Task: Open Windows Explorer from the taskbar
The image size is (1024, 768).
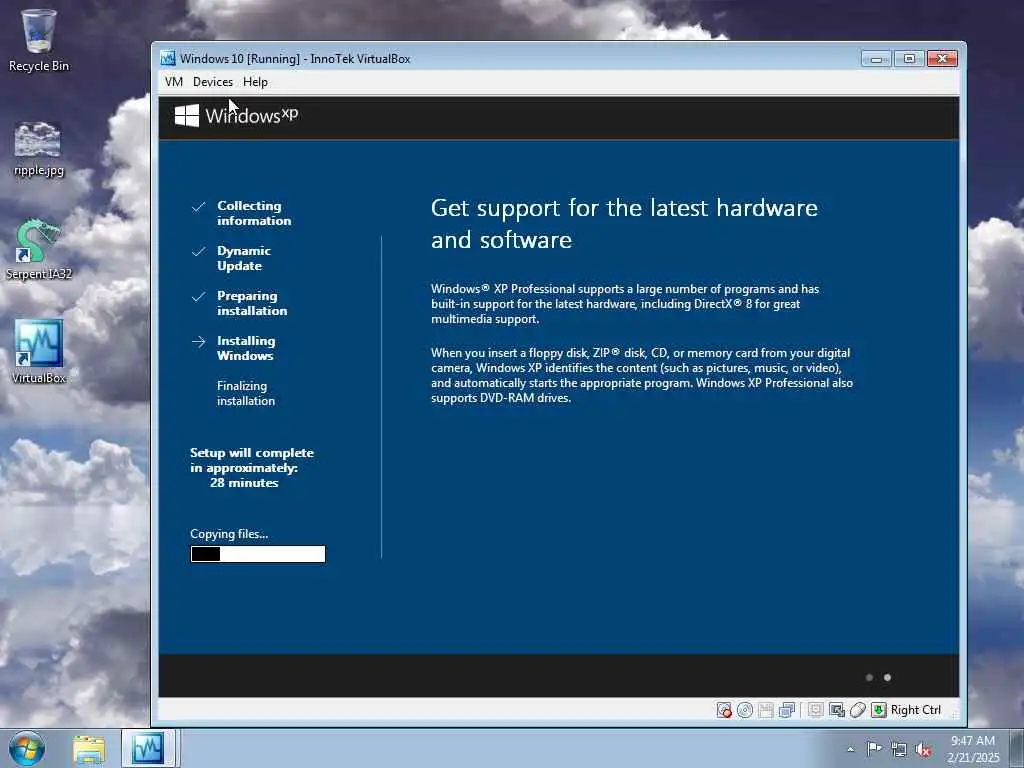Action: pos(89,749)
